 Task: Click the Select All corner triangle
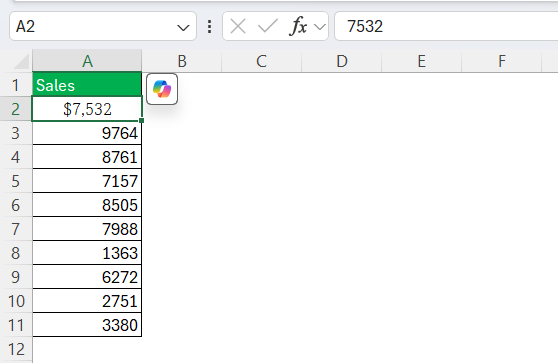pos(21,62)
